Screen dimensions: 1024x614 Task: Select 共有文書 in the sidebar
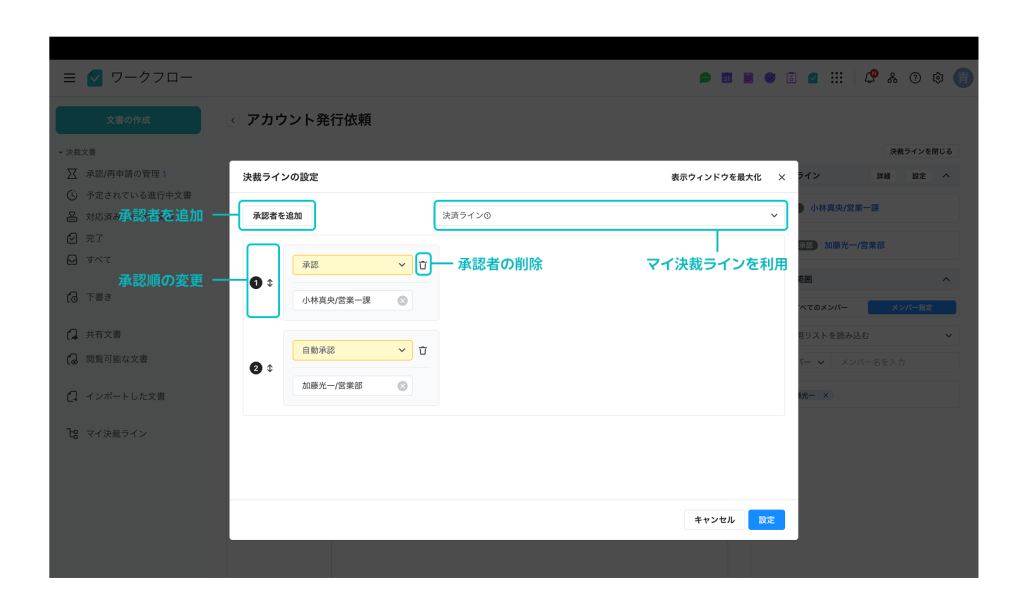point(103,334)
